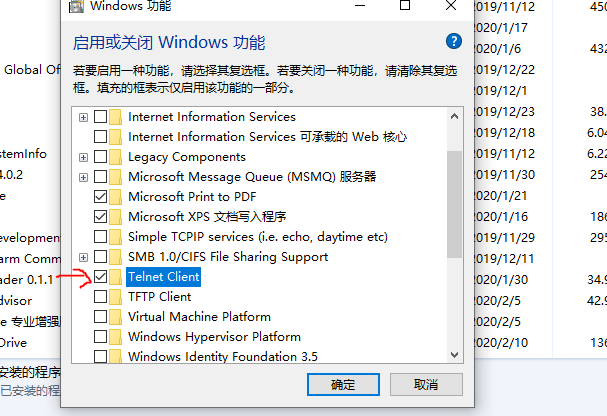Screen dimensions: 607x416
Task: Enable the TFTP Client checkbox
Action: click(x=100, y=297)
